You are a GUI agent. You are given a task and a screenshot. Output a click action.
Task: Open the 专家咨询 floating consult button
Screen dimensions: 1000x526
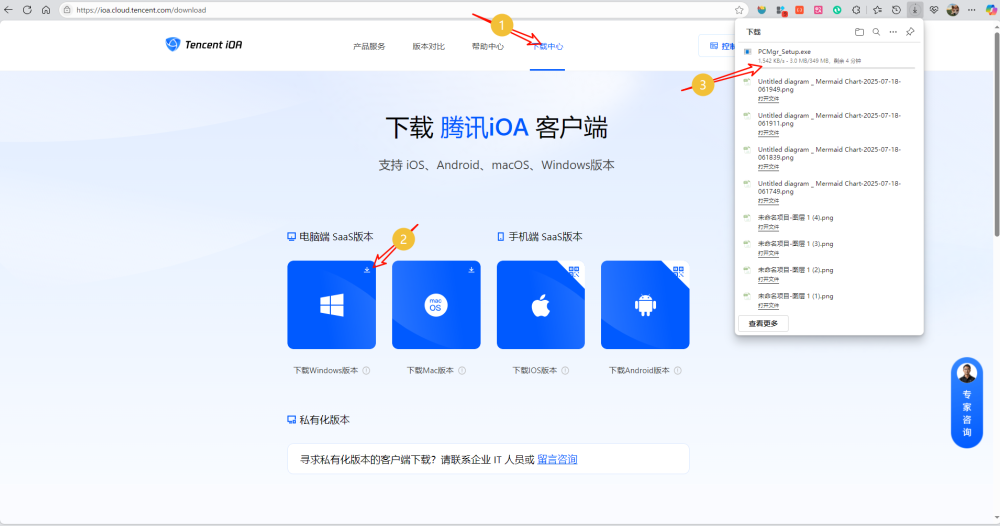click(x=967, y=402)
